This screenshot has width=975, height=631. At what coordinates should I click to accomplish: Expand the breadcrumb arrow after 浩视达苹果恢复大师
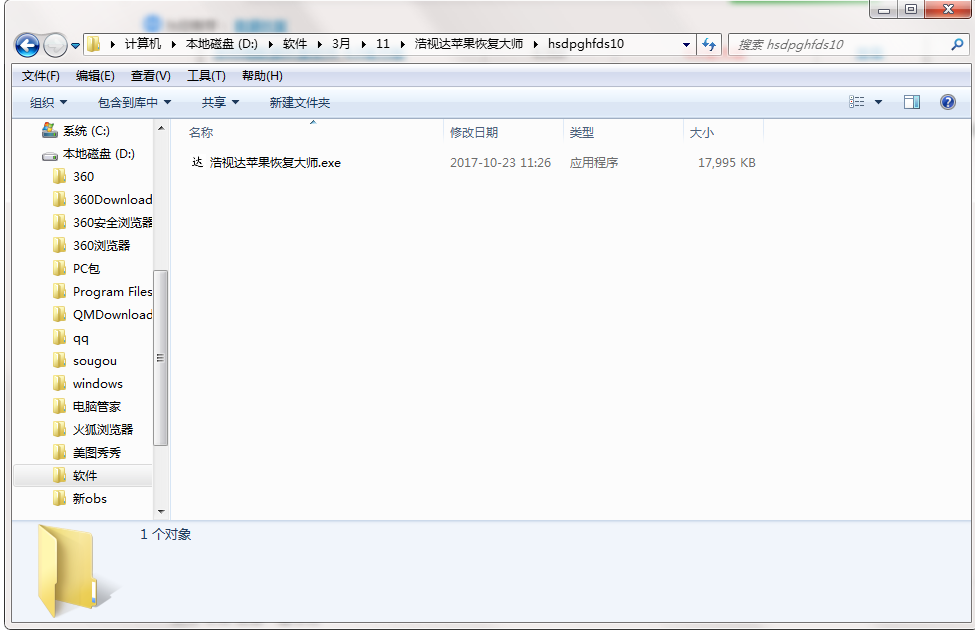tap(535, 44)
